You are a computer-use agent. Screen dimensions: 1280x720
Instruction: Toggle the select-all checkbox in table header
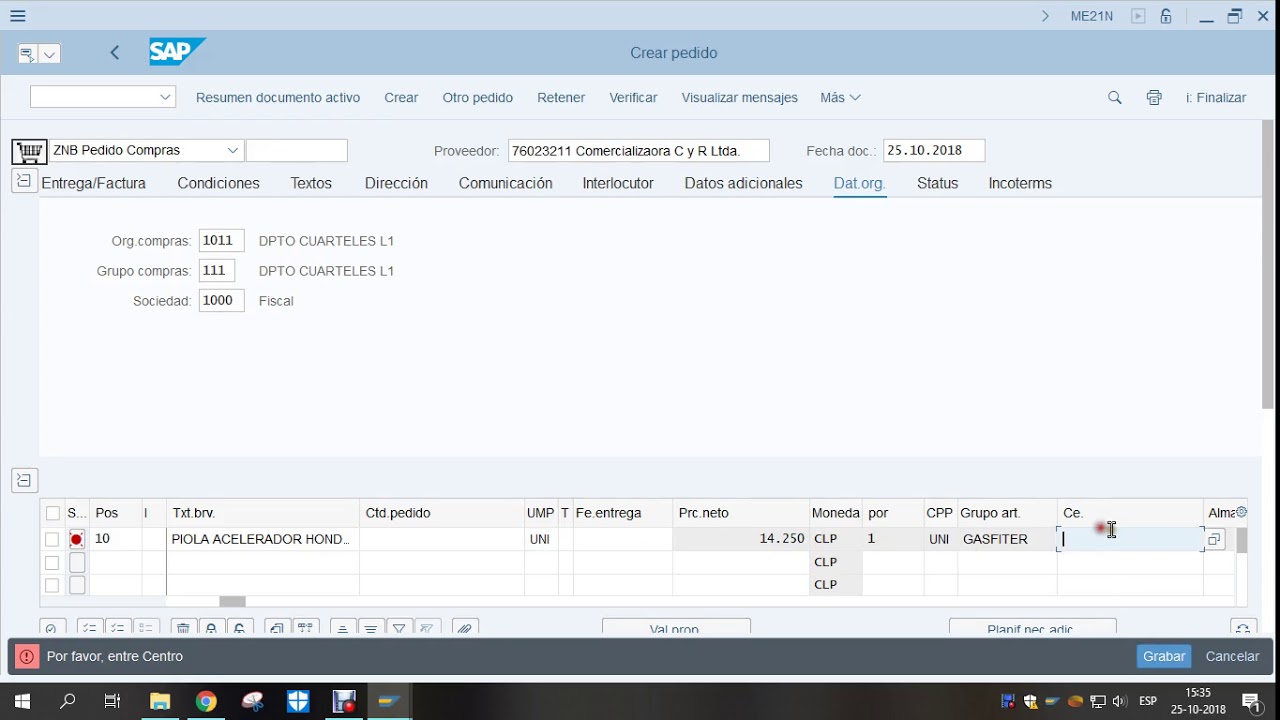[53, 513]
